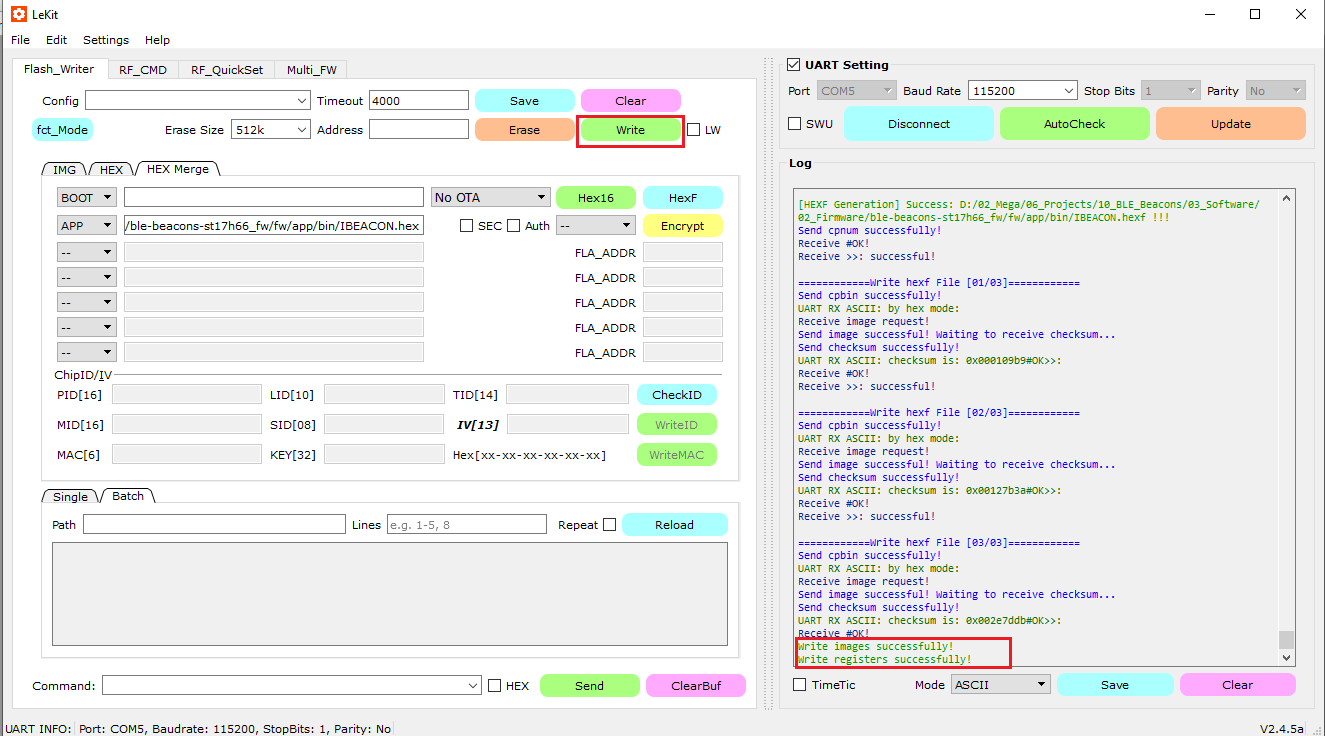Enable the SWU checkbox
This screenshot has width=1325, height=736.
pos(795,124)
